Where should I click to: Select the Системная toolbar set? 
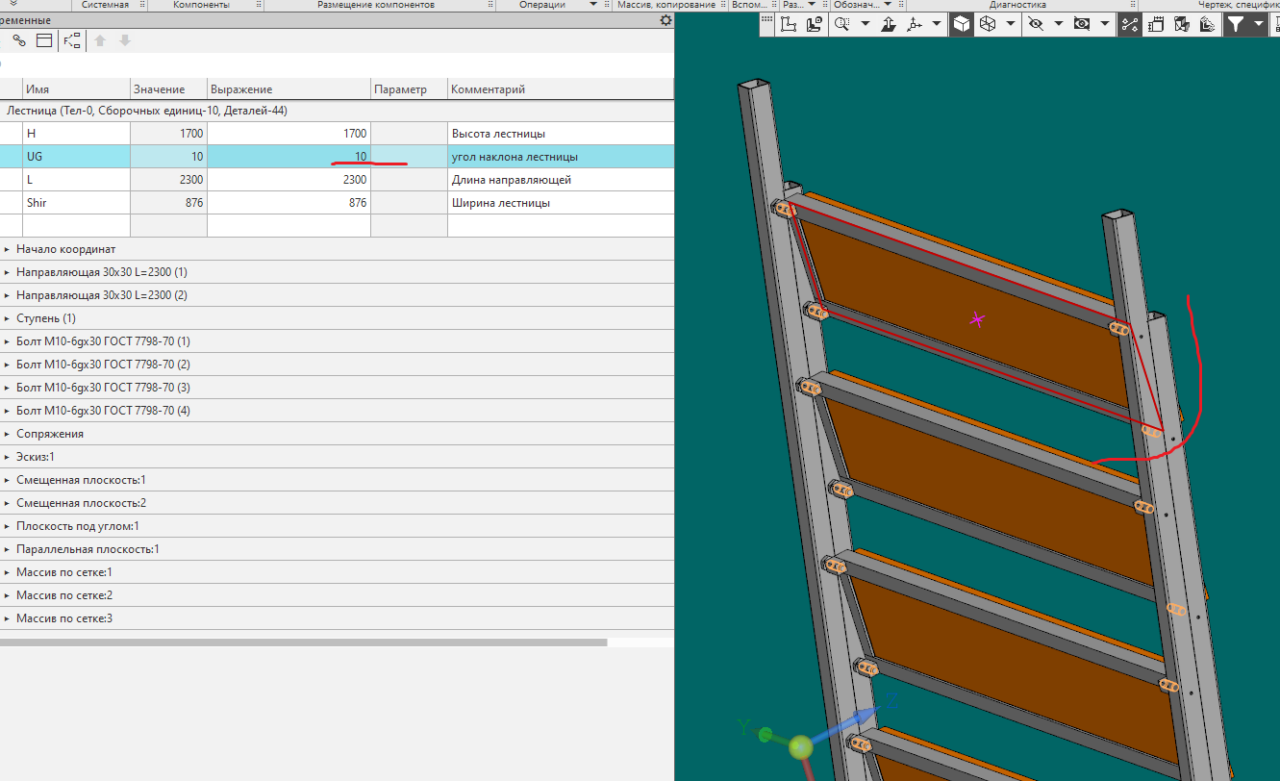[105, 5]
